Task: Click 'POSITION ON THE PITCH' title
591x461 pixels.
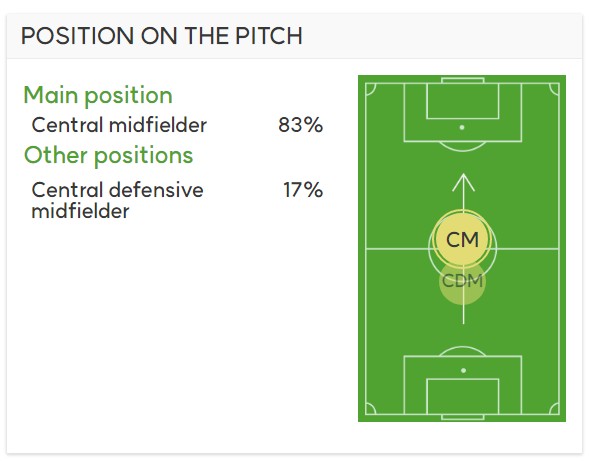Action: click(162, 36)
